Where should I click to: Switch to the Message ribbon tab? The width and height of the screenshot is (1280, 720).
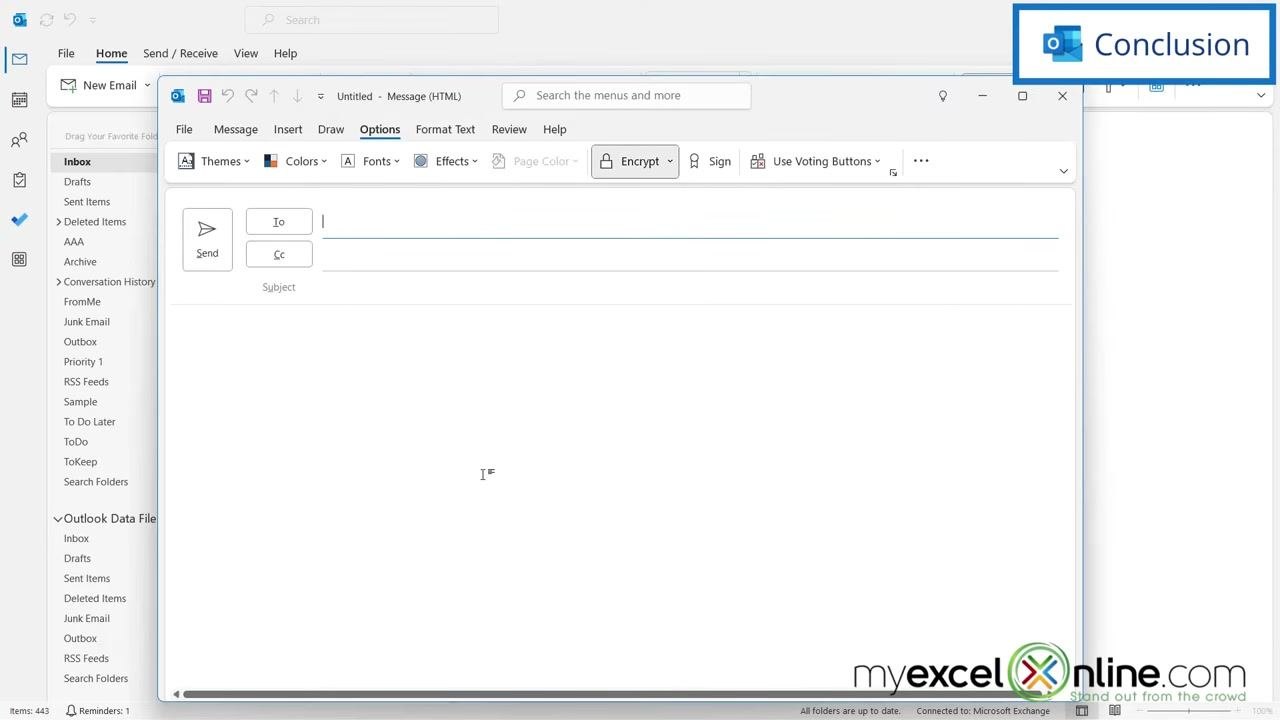[236, 129]
